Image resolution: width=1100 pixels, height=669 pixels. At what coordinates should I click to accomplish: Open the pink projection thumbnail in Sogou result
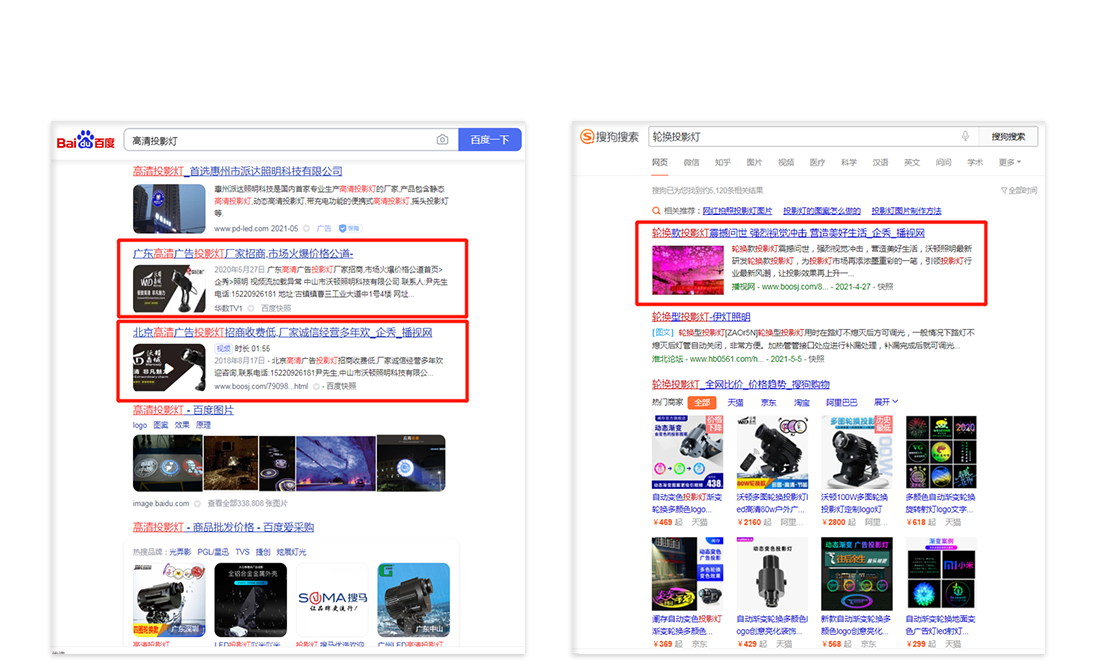(x=688, y=269)
